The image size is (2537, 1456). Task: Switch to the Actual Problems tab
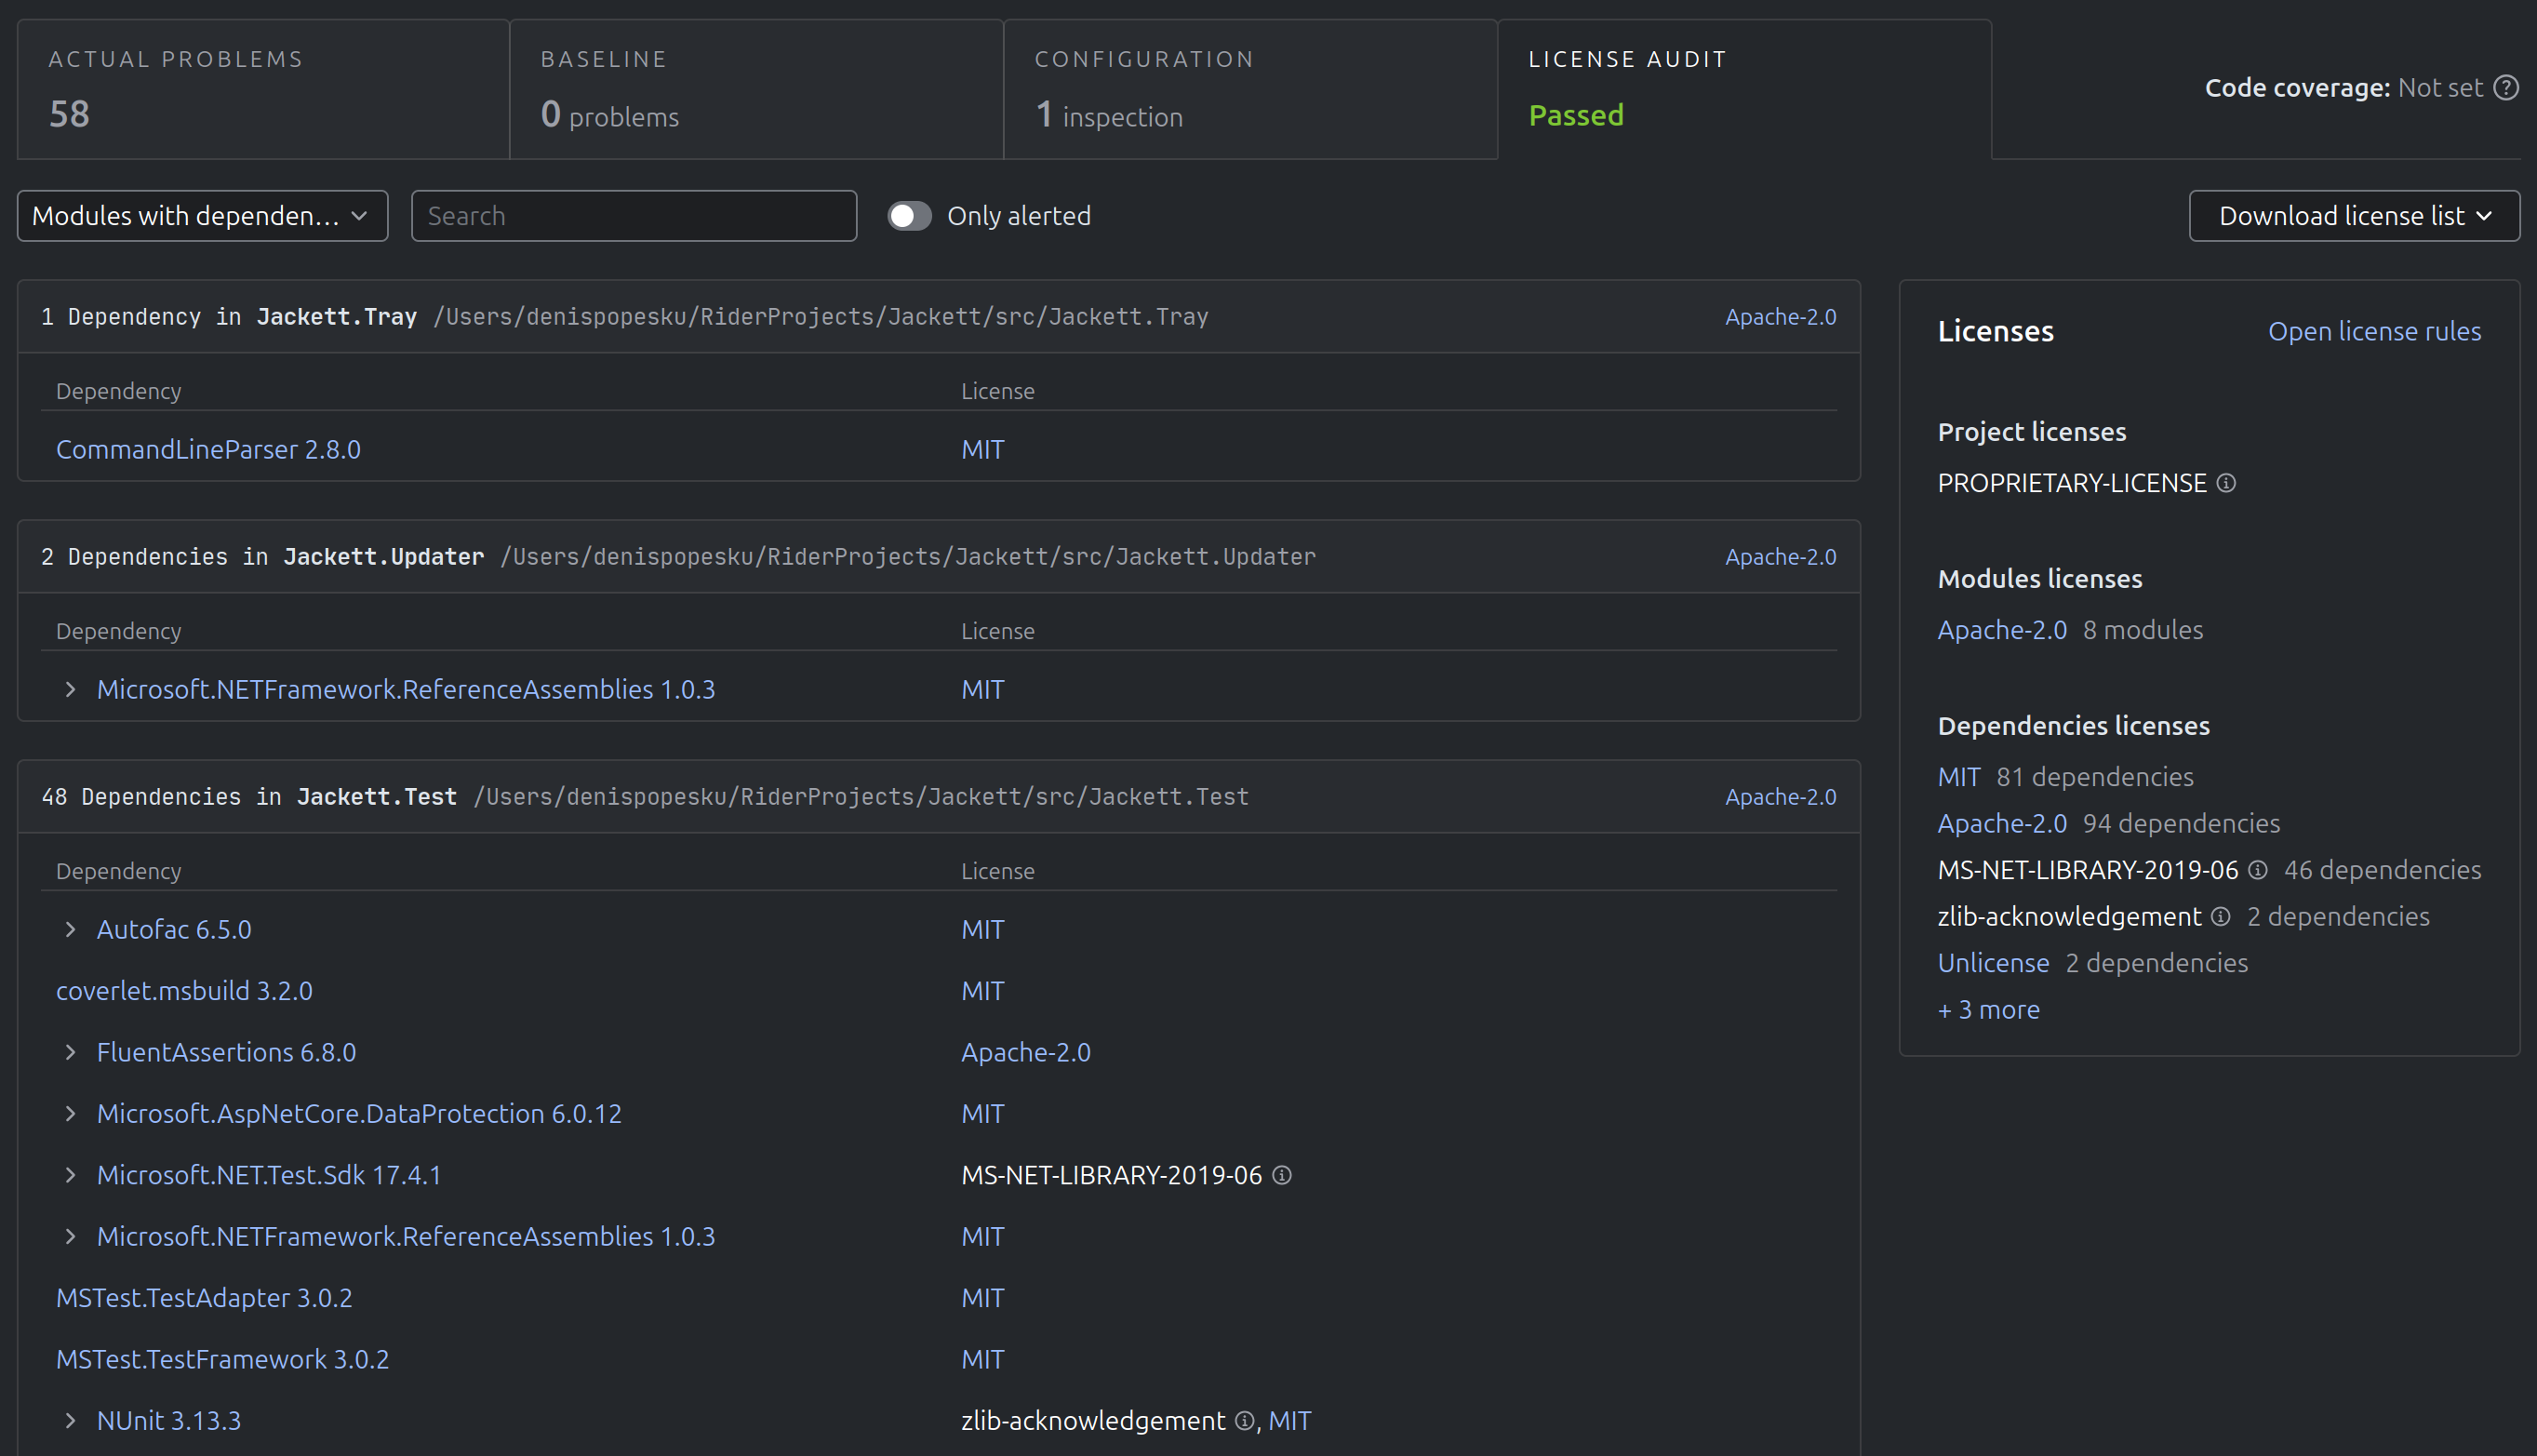pyautogui.click(x=263, y=89)
